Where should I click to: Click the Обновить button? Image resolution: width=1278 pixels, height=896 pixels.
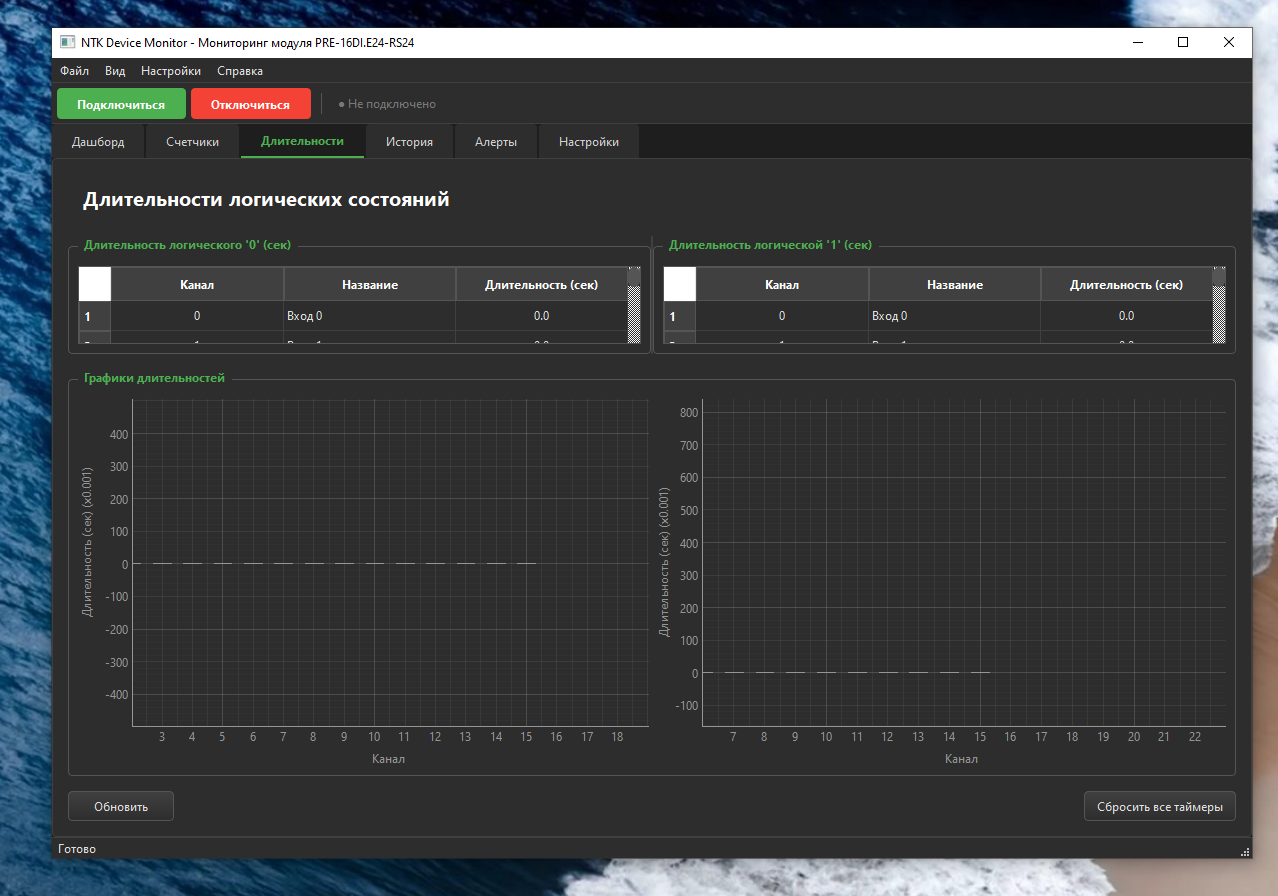[121, 806]
